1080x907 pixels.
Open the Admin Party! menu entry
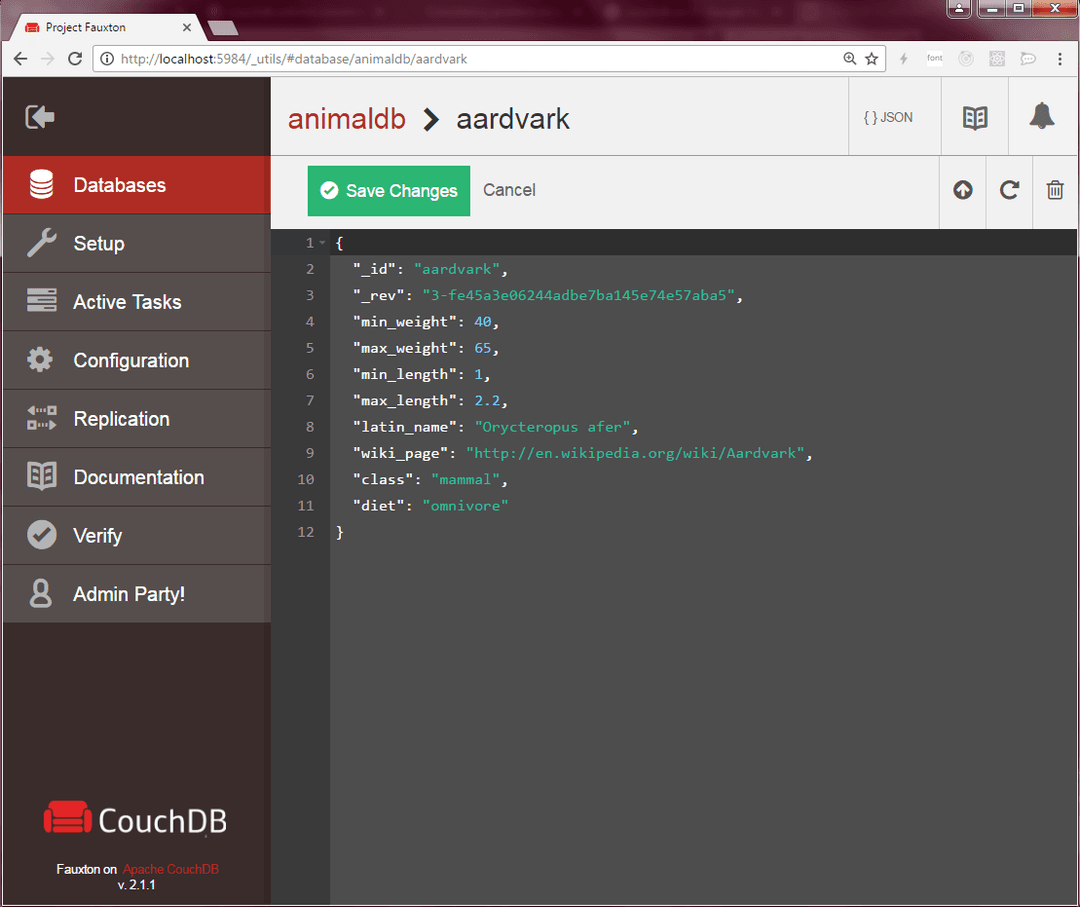click(40, 594)
